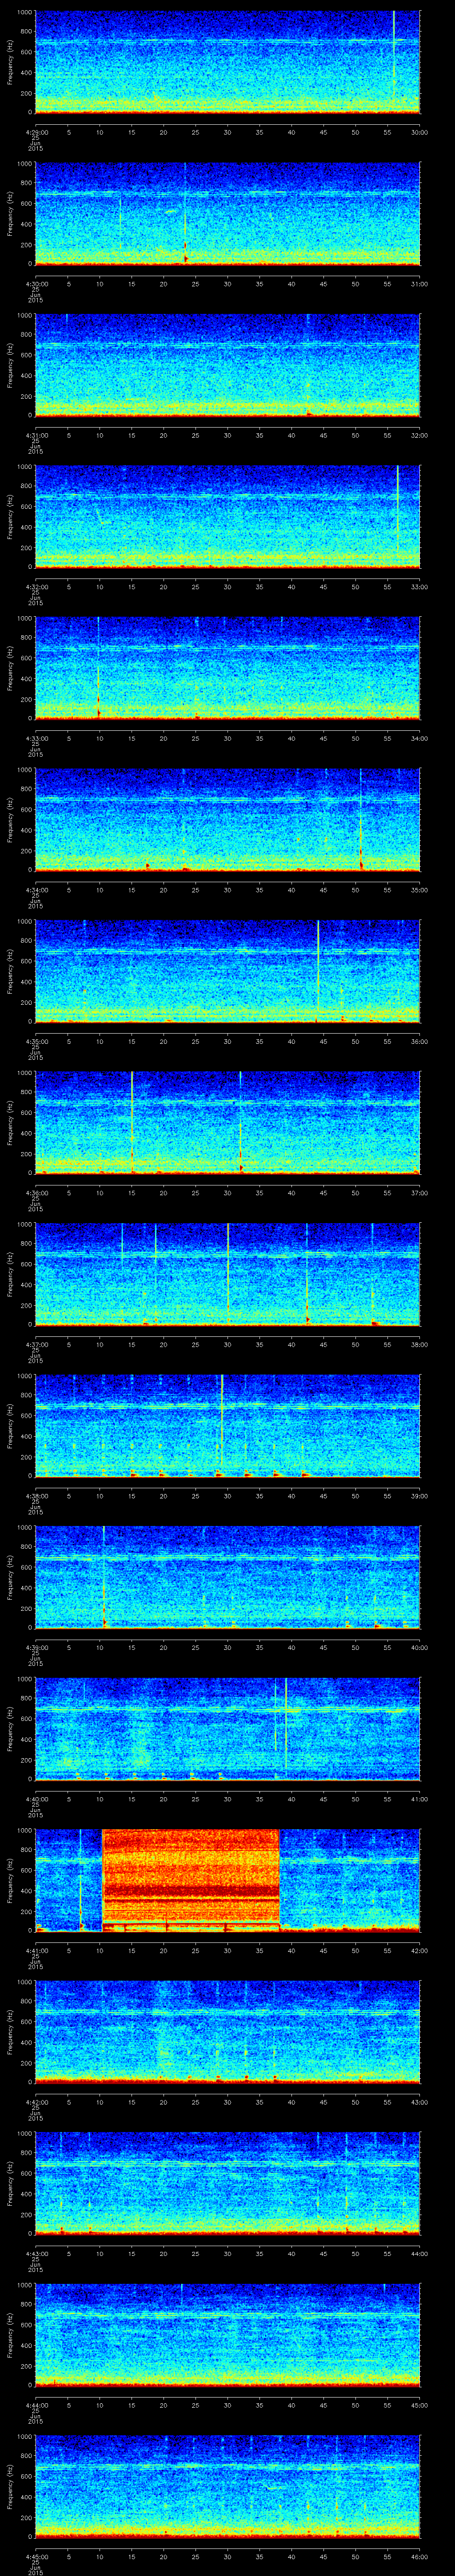Open the spectrogram panel starting at 4:38:00
Viewport: 455px width, 2576px height.
point(227,1425)
